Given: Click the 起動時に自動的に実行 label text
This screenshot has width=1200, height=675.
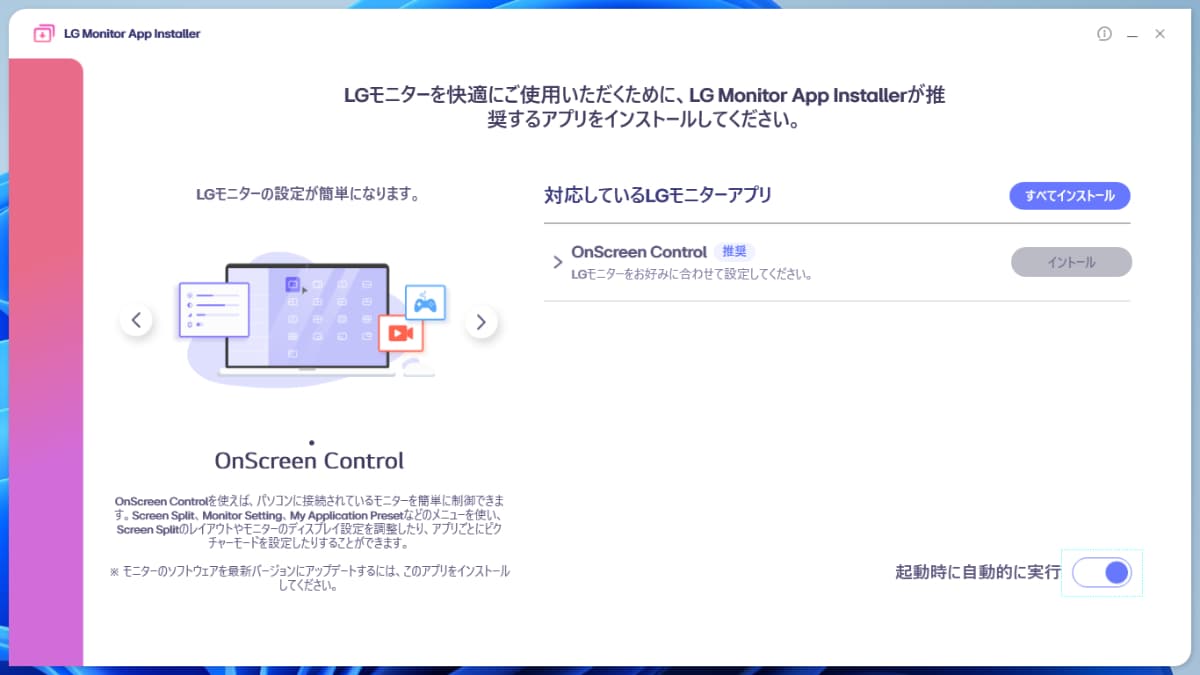Looking at the screenshot, I should (x=978, y=573).
